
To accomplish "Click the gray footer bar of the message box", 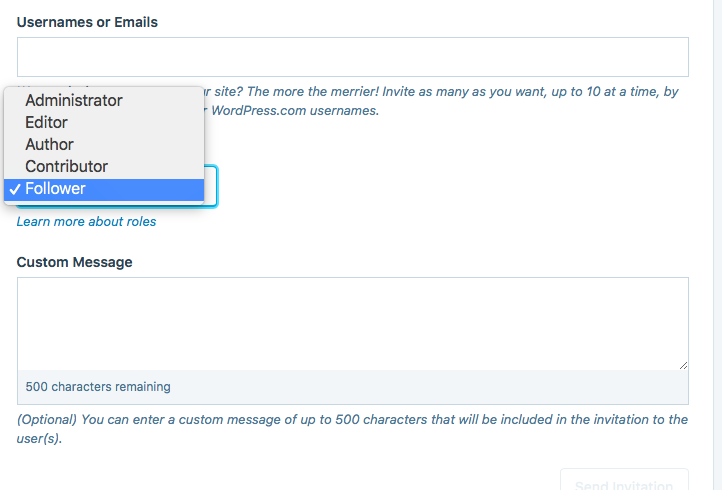I will pyautogui.click(x=353, y=387).
